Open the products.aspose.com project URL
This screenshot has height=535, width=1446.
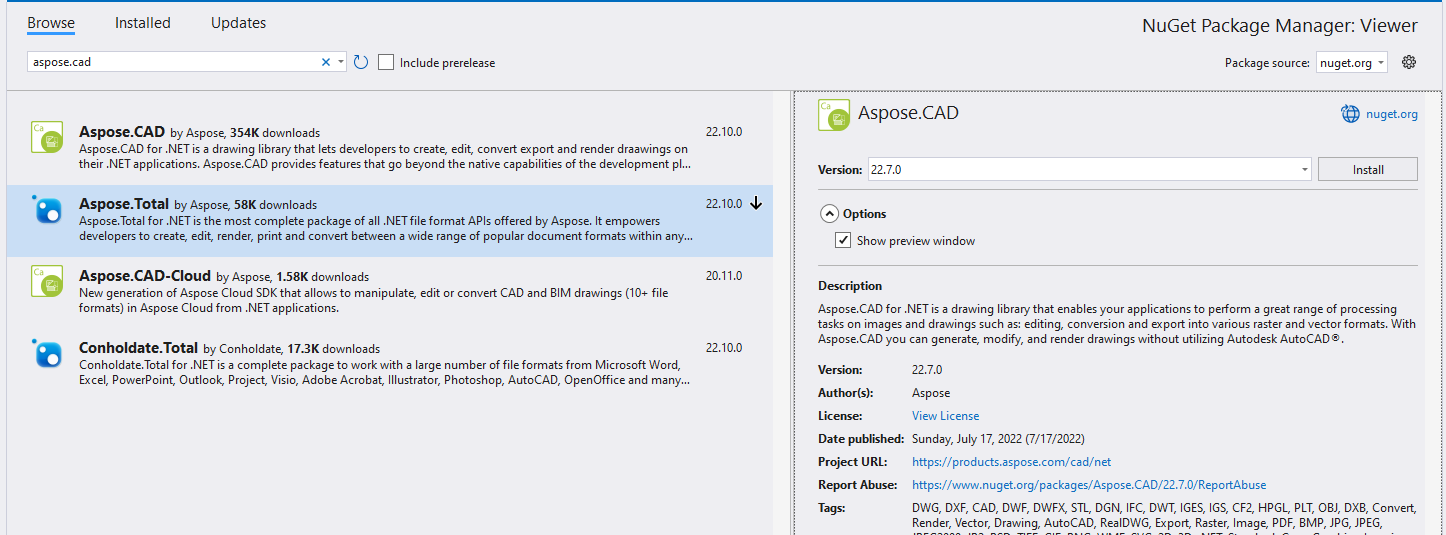pos(1011,462)
